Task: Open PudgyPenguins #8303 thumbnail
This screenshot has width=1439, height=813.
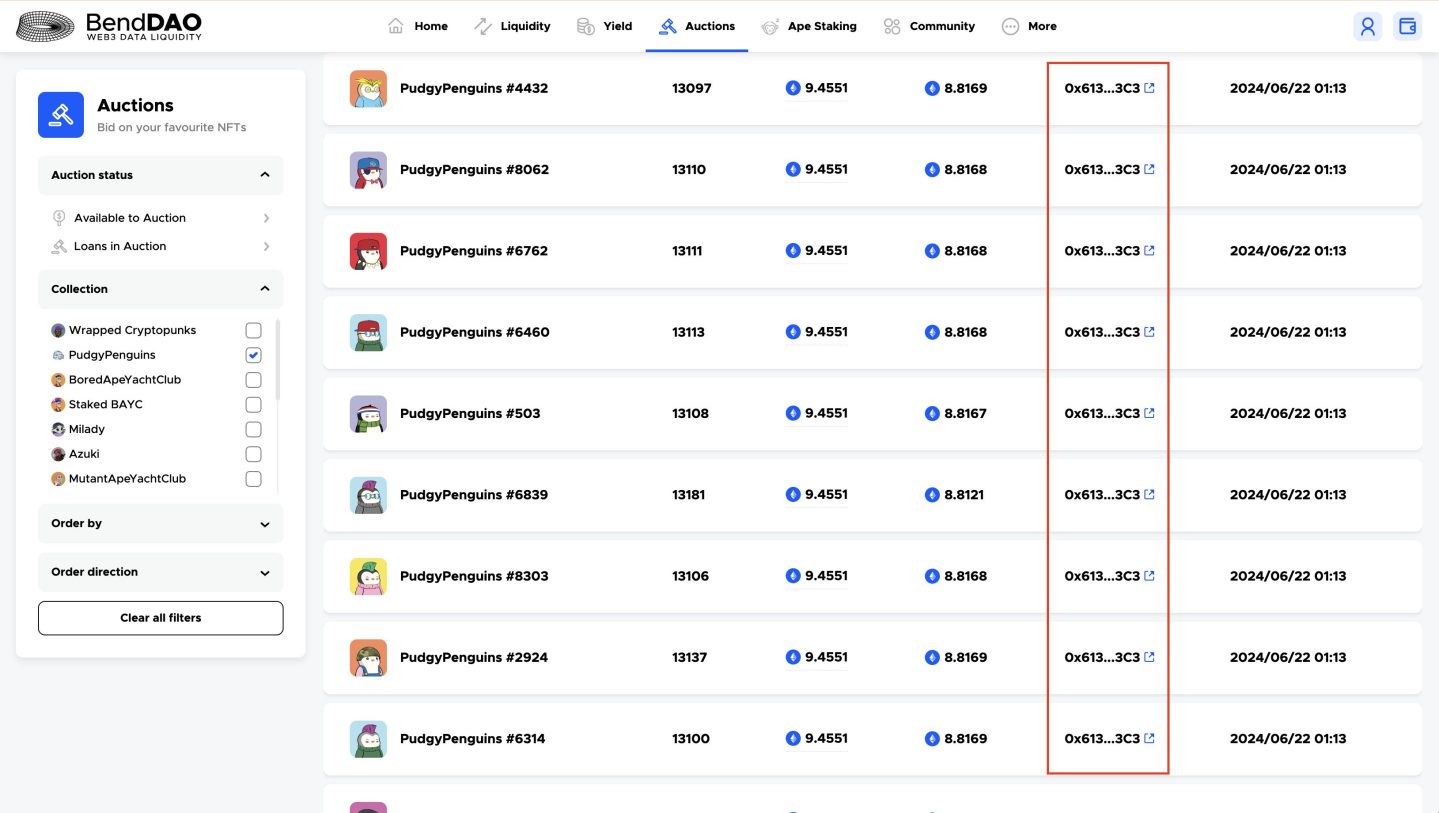Action: click(368, 576)
